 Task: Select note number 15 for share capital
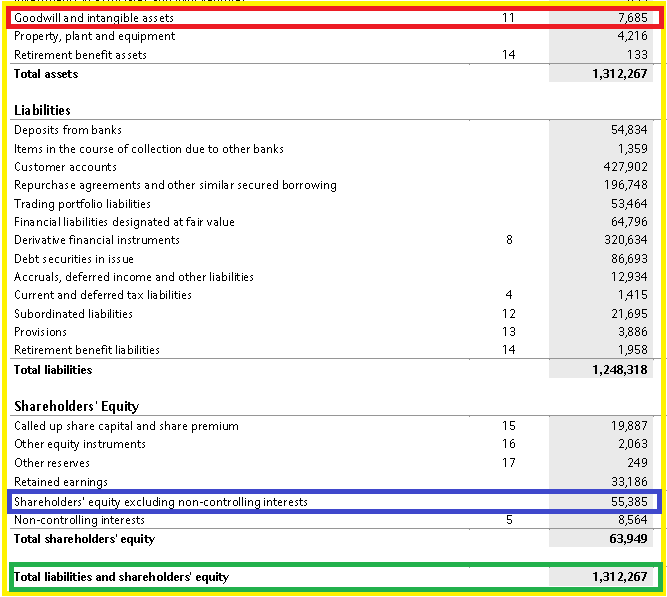(509, 426)
